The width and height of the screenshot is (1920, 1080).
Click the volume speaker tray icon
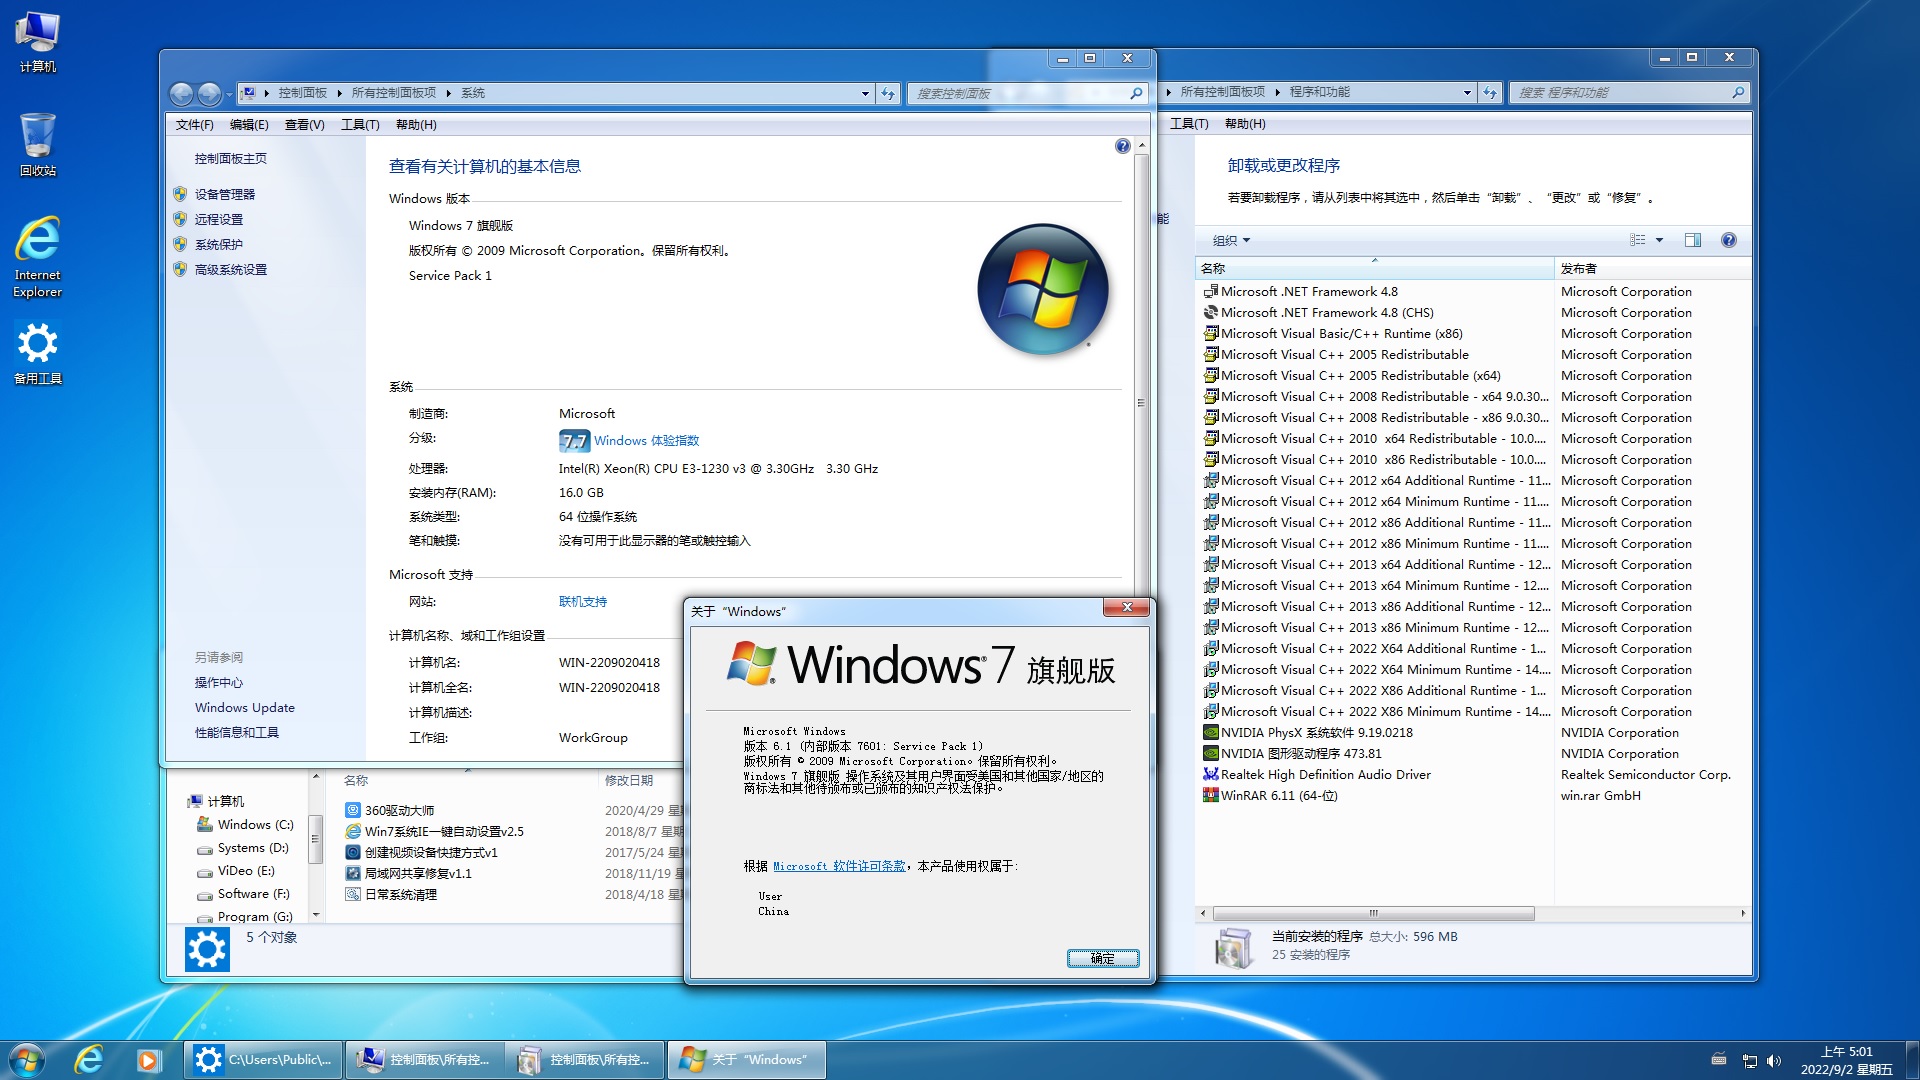(1773, 1061)
